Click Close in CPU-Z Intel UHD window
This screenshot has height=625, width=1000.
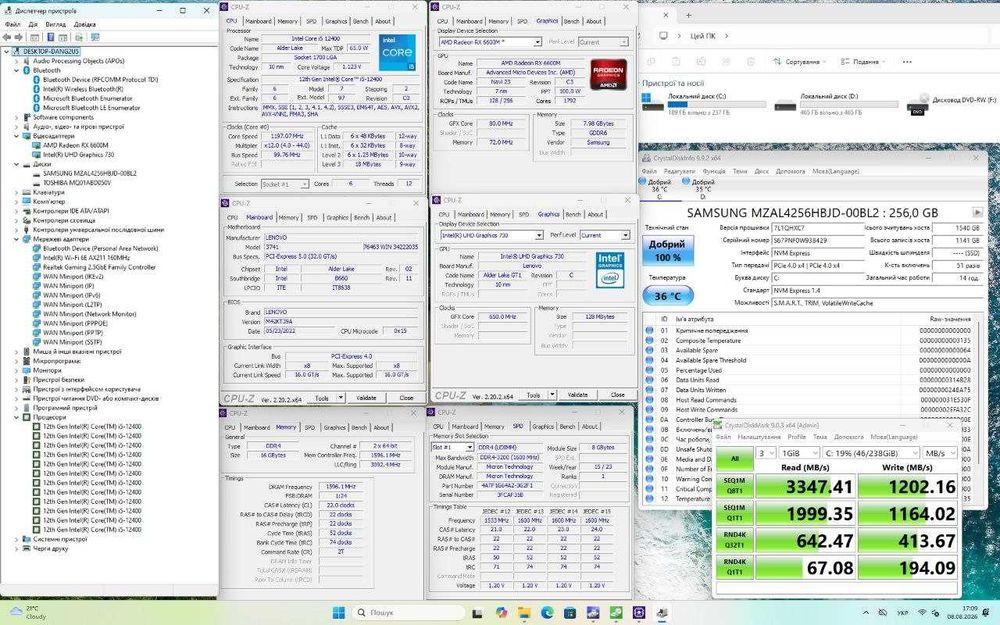[617, 395]
